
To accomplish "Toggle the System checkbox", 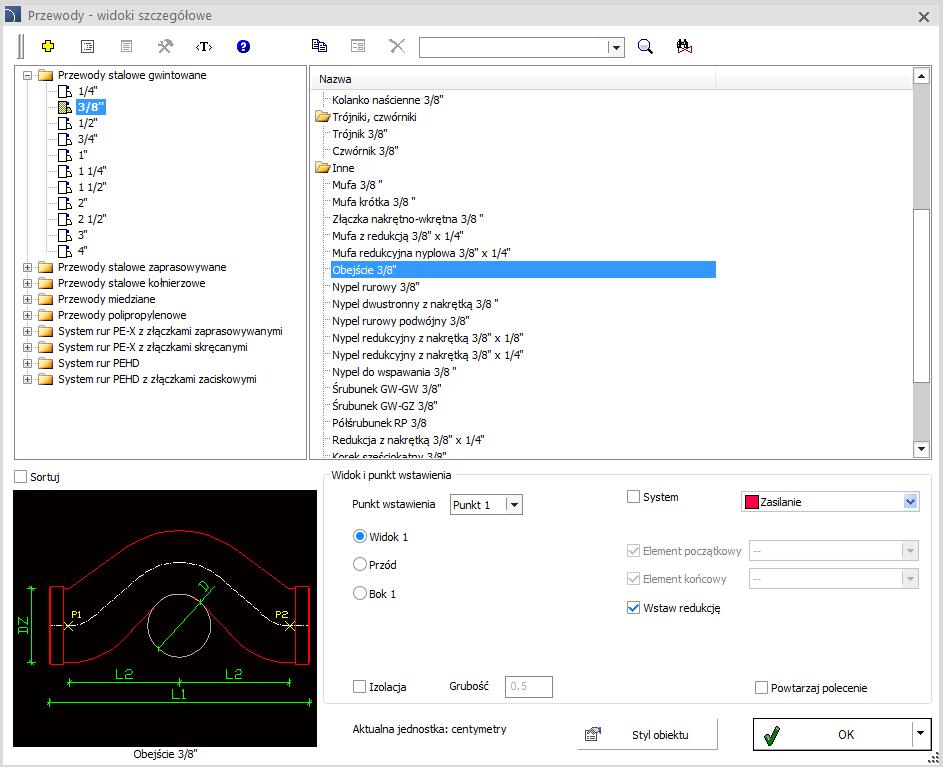I will 633,497.
